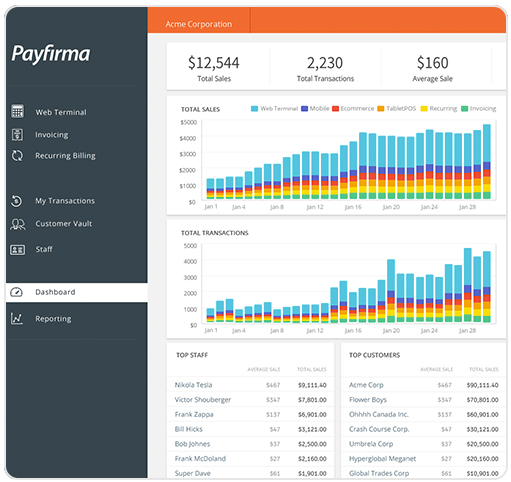Open staff member Frank McDoland

(x=200, y=459)
